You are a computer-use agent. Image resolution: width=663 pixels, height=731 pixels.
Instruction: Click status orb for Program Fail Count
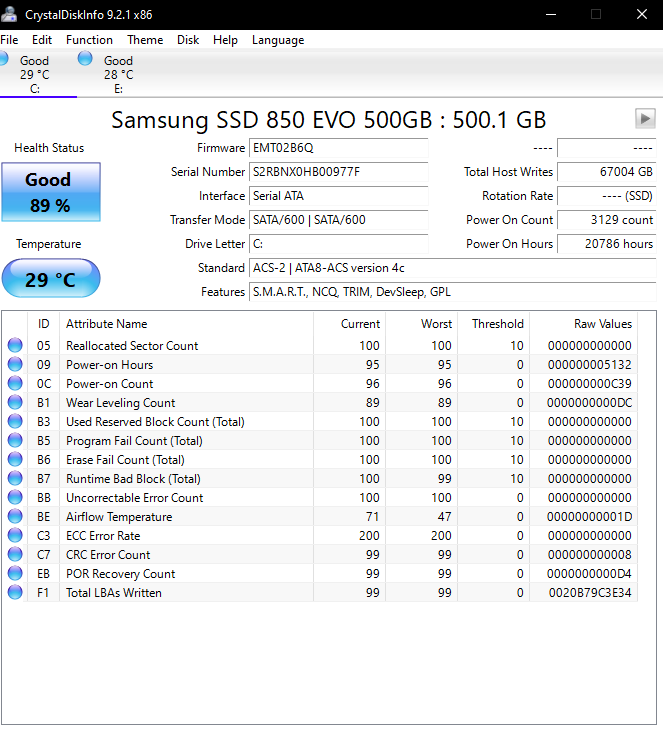point(15,440)
